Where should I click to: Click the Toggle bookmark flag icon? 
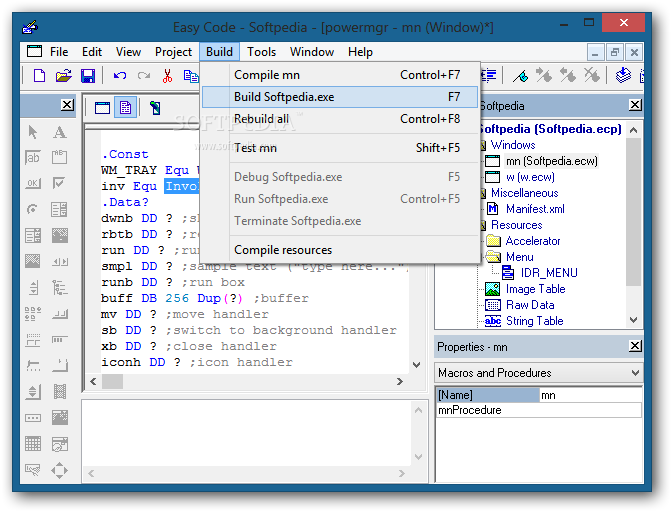point(520,76)
